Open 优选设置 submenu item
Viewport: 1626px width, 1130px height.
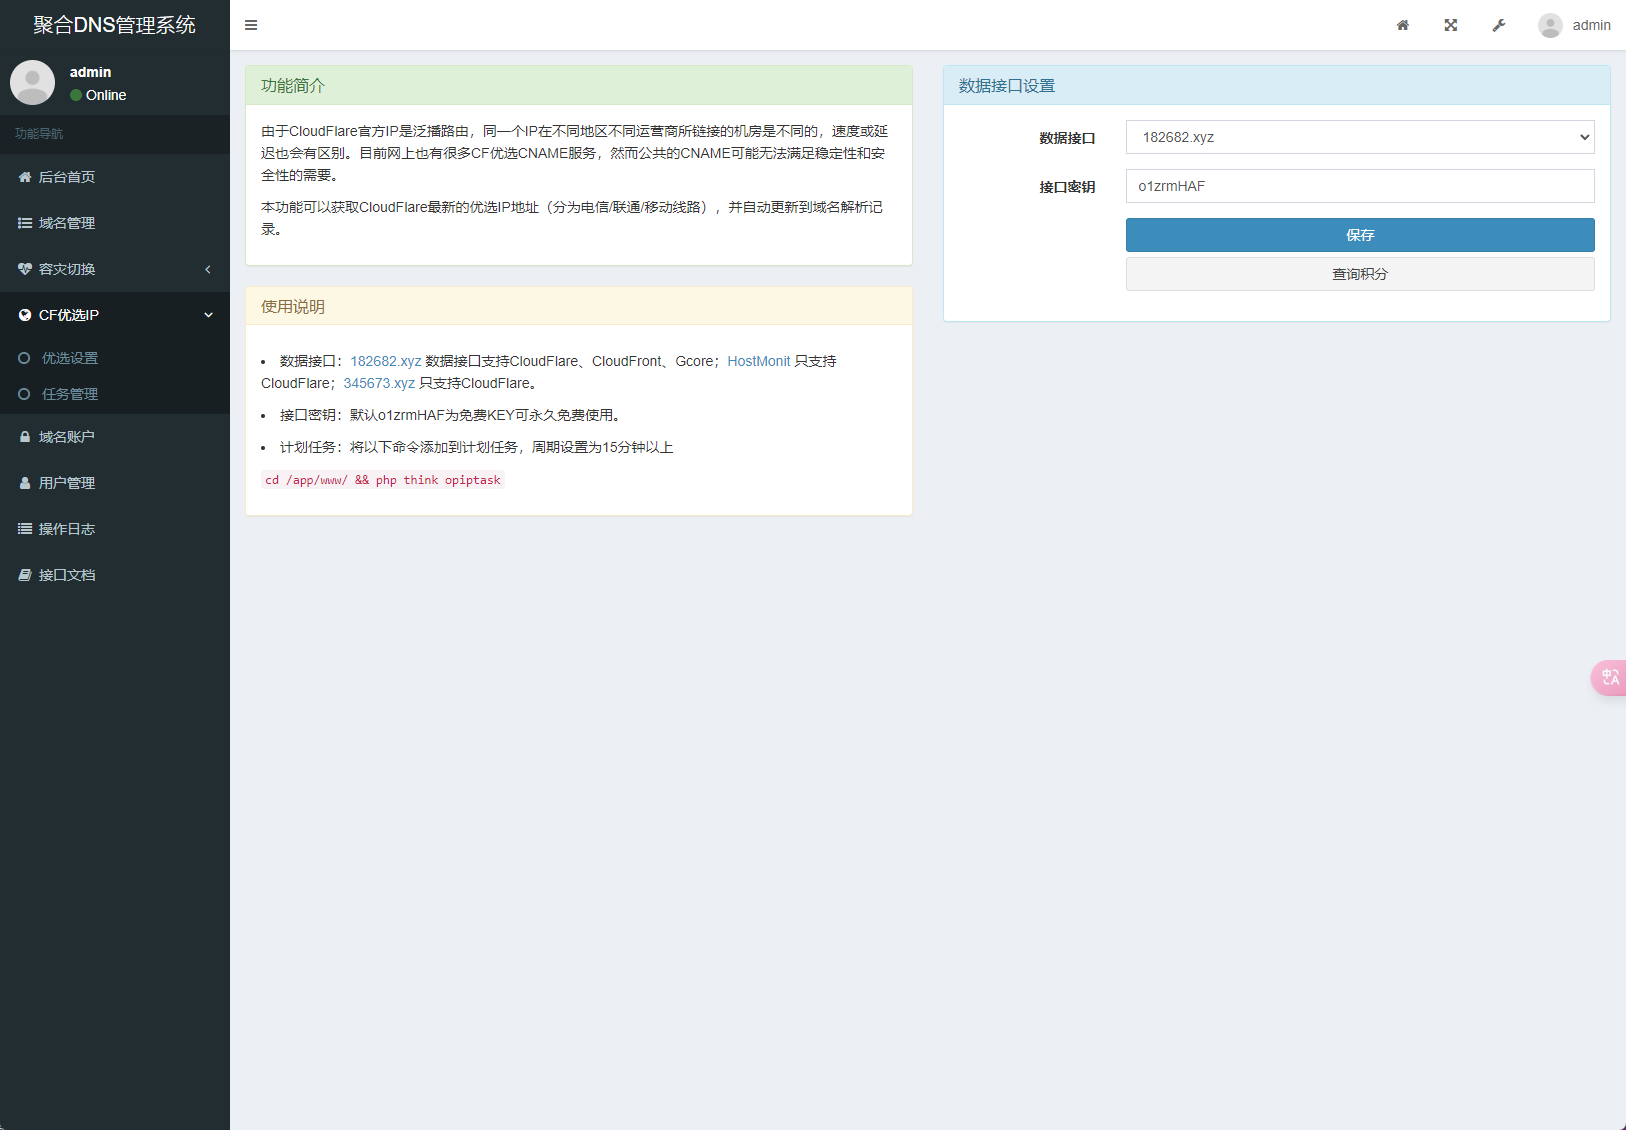(x=115, y=358)
